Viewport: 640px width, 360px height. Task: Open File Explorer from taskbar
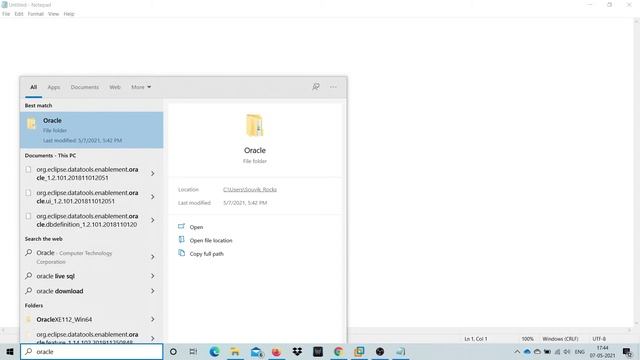[235, 351]
